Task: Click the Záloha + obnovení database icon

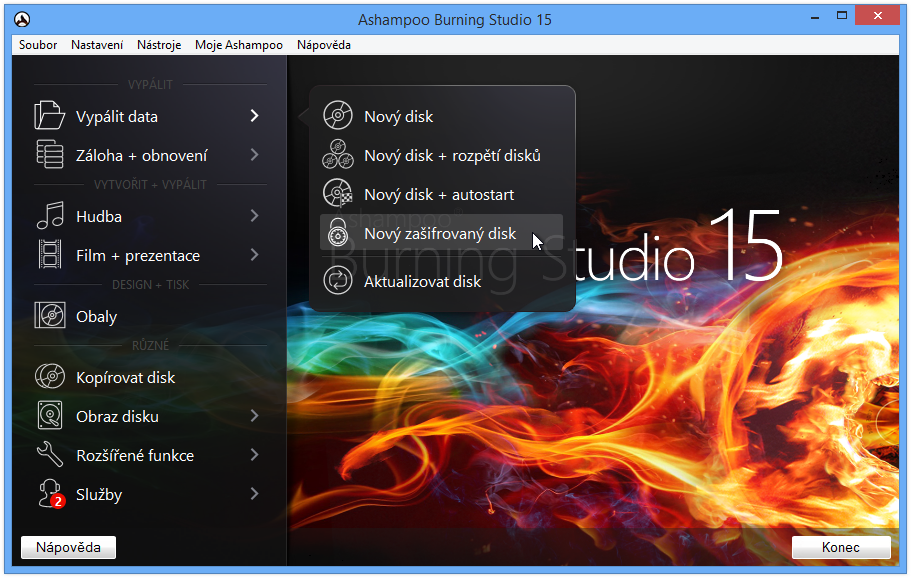Action: click(50, 154)
